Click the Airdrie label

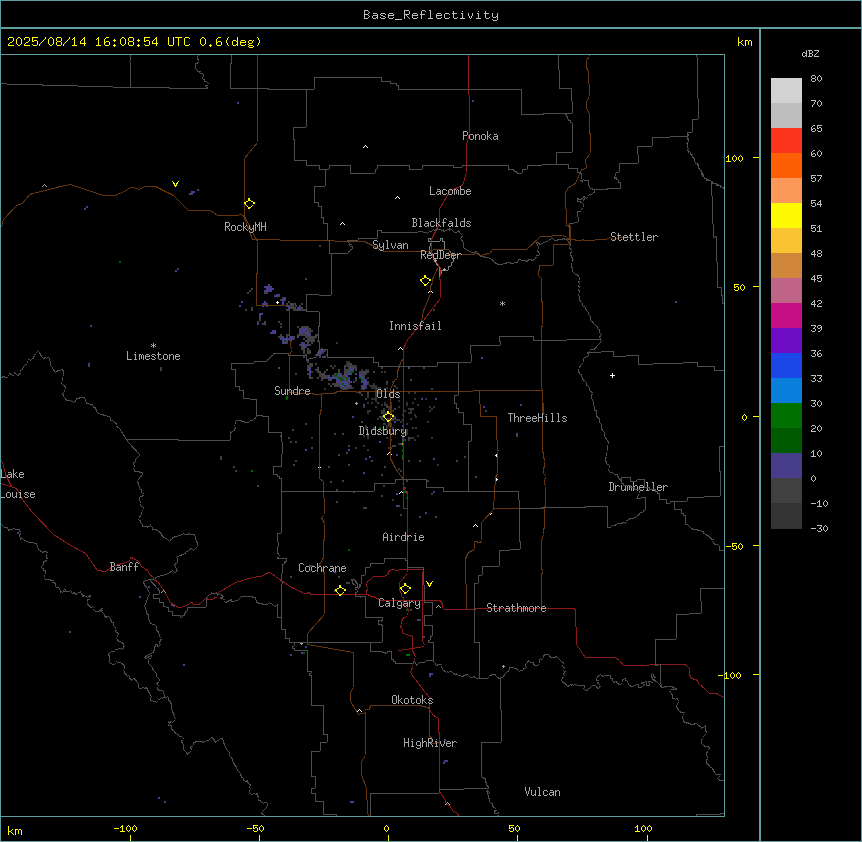click(403, 537)
